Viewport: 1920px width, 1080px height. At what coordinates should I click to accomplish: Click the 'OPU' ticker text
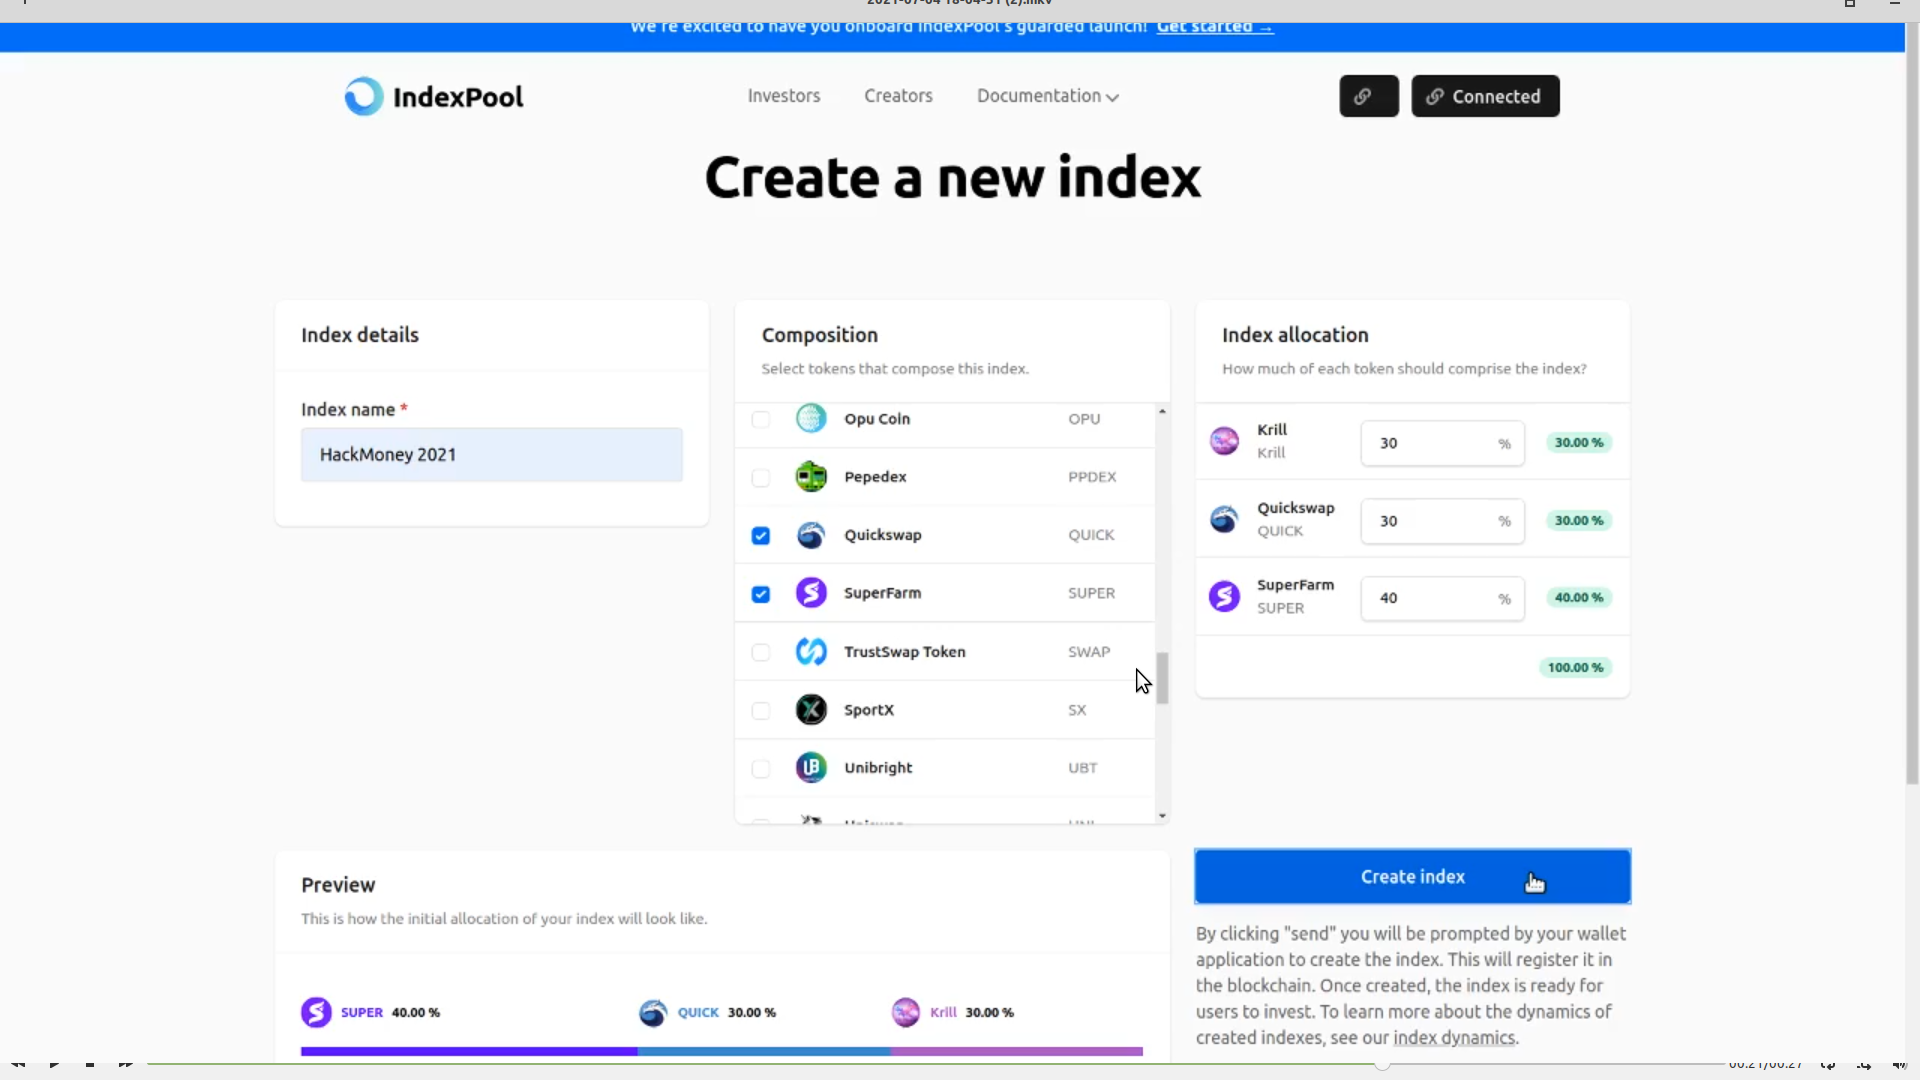coord(1084,419)
